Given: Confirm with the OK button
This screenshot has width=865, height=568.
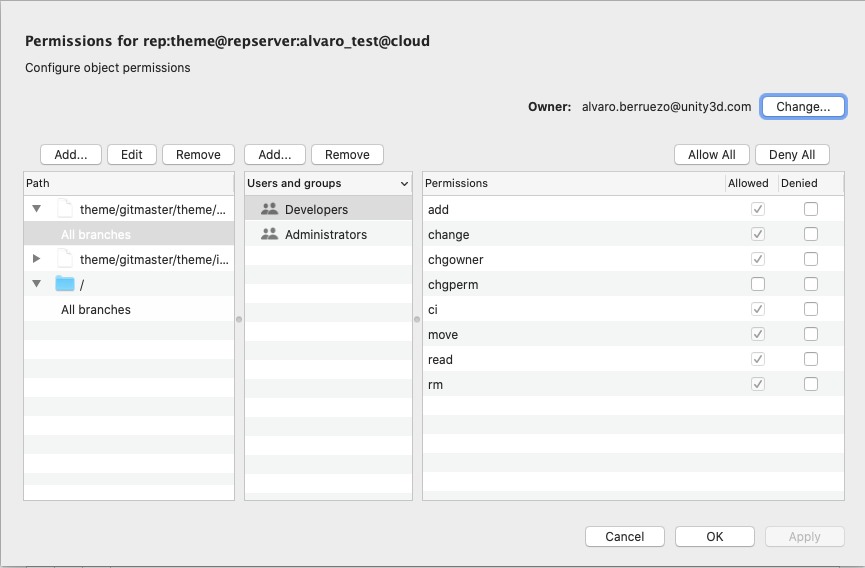Looking at the screenshot, I should 714,537.
